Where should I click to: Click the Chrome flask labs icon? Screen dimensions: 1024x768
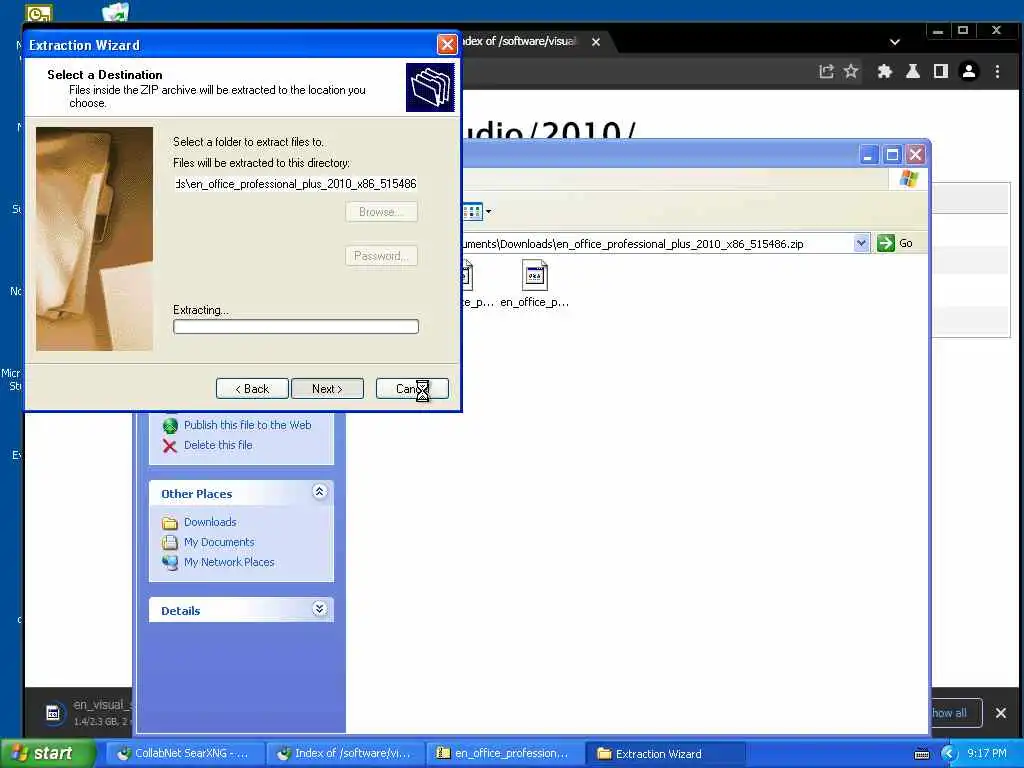913,71
